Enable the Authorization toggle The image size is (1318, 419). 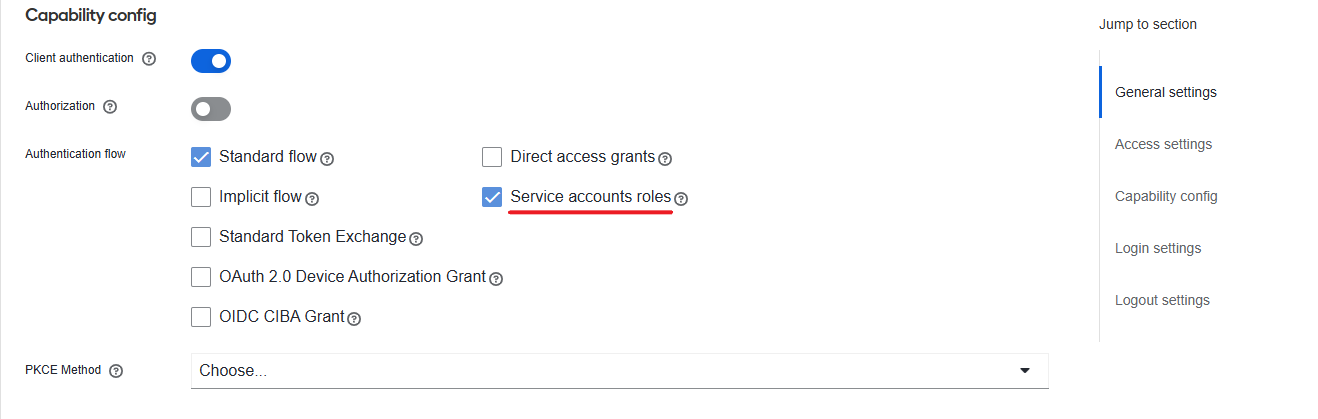pyautogui.click(x=211, y=109)
